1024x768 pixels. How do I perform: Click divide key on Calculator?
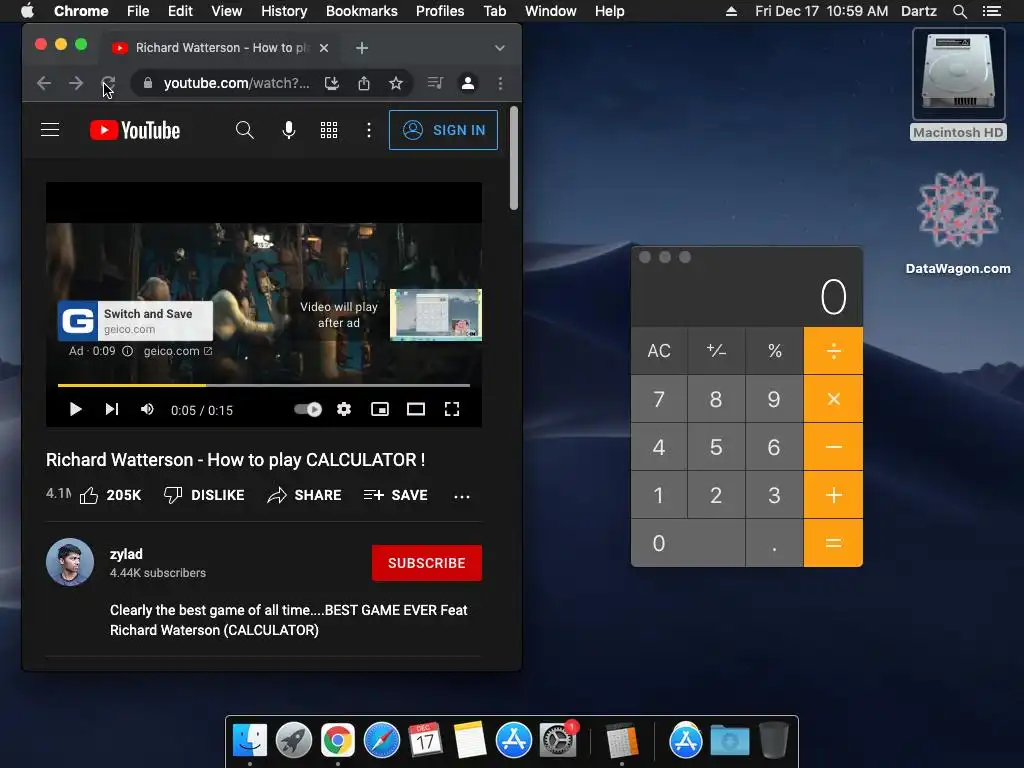833,351
